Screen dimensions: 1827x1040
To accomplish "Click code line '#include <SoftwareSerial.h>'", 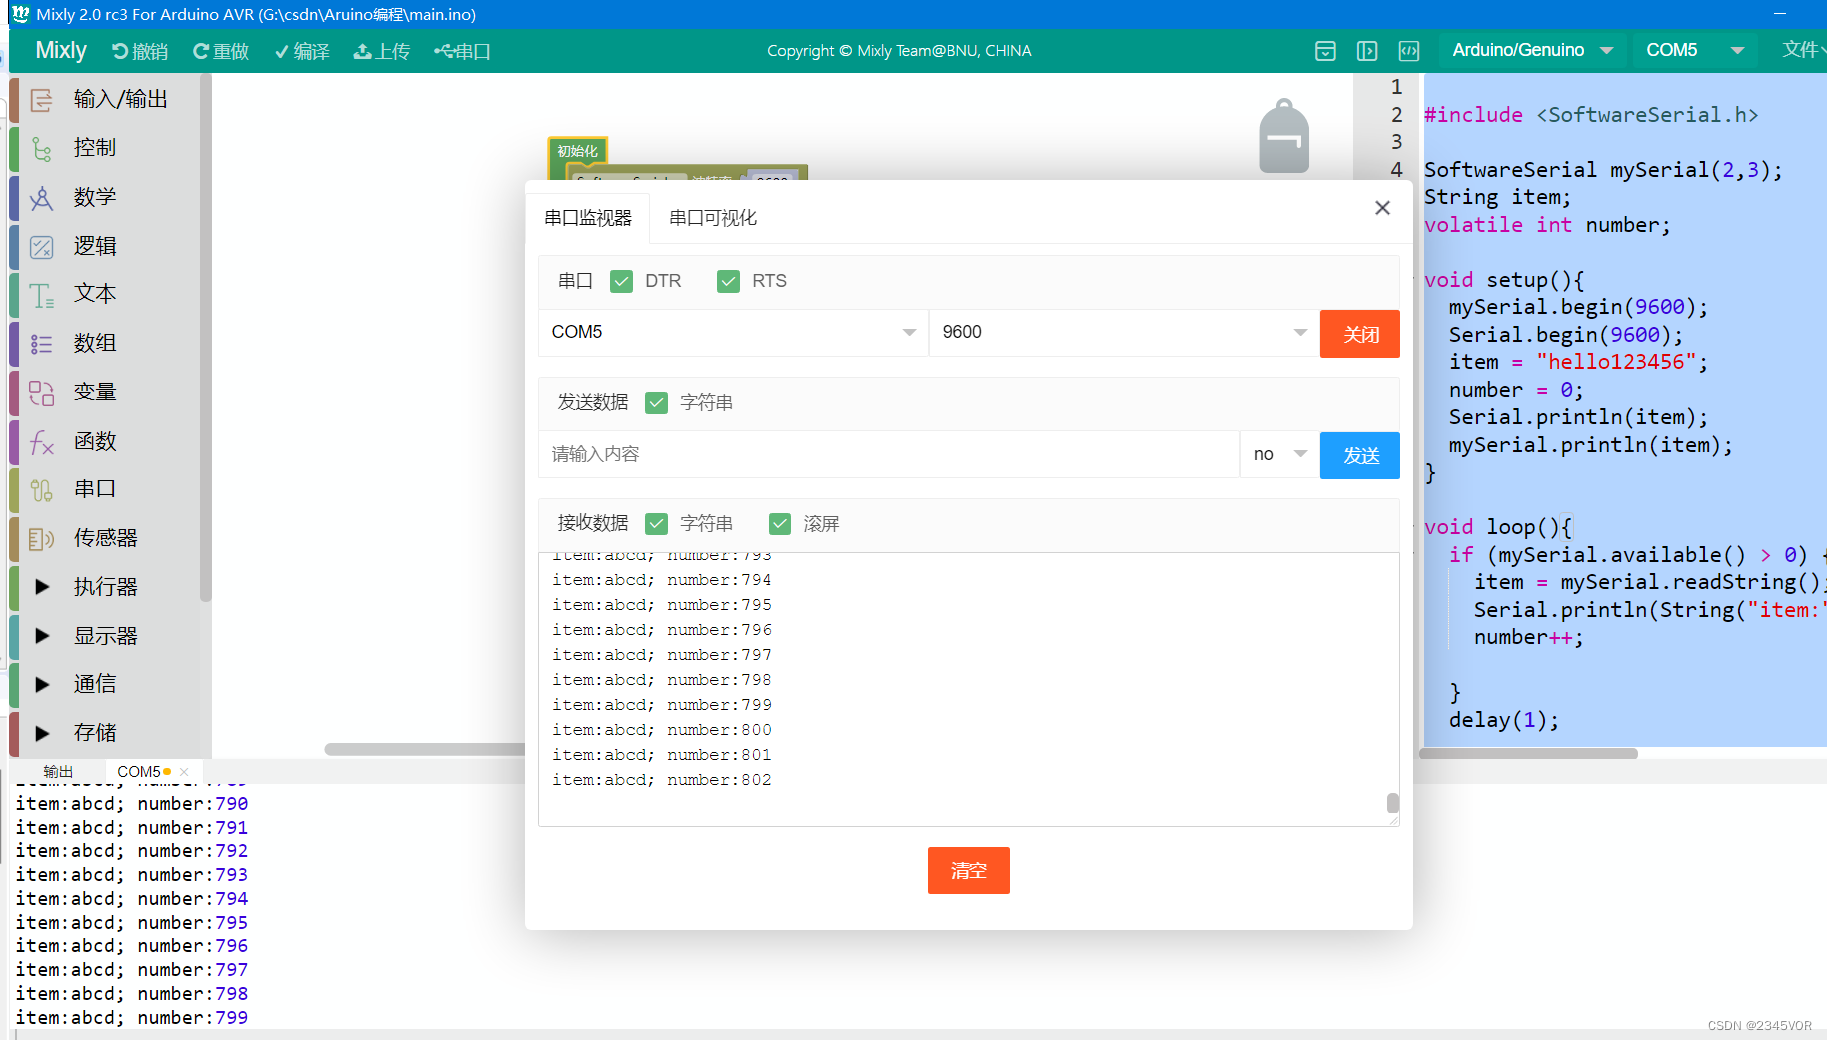I will click(1591, 115).
